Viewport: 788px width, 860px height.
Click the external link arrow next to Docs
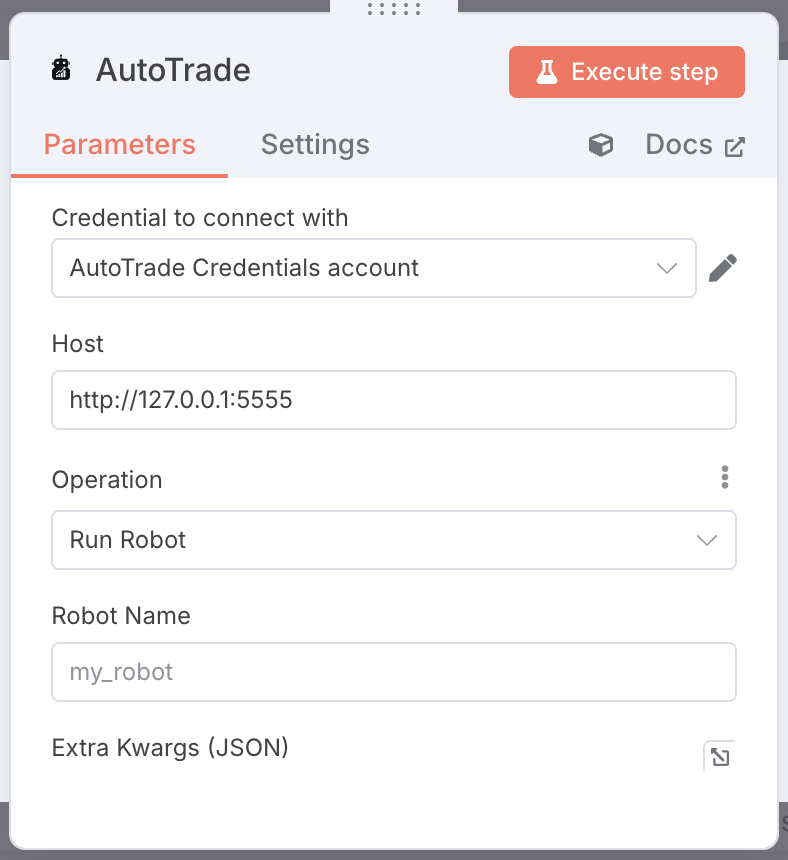tap(735, 146)
